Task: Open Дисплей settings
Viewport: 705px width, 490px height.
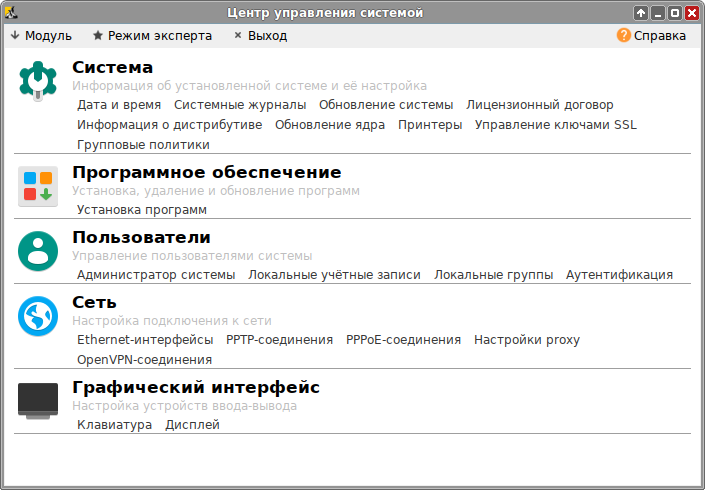Action: coord(192,425)
